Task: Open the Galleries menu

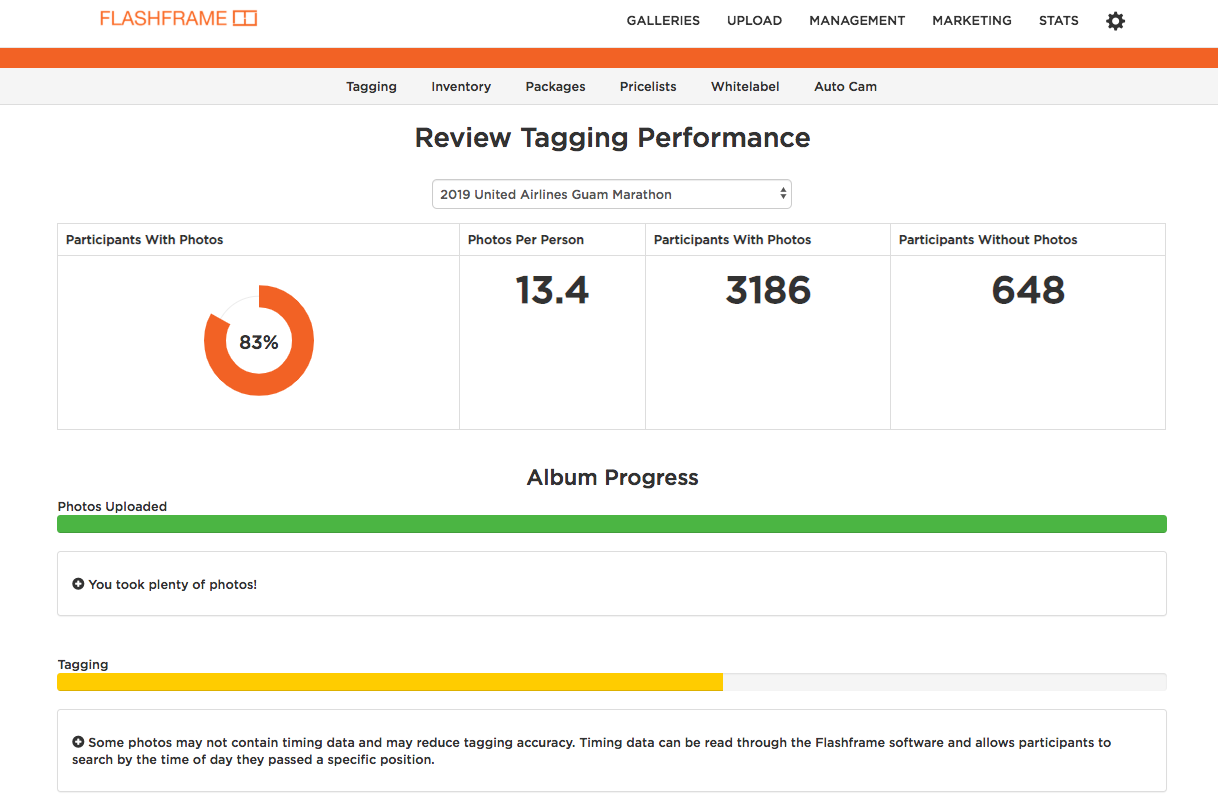Action: coord(663,20)
